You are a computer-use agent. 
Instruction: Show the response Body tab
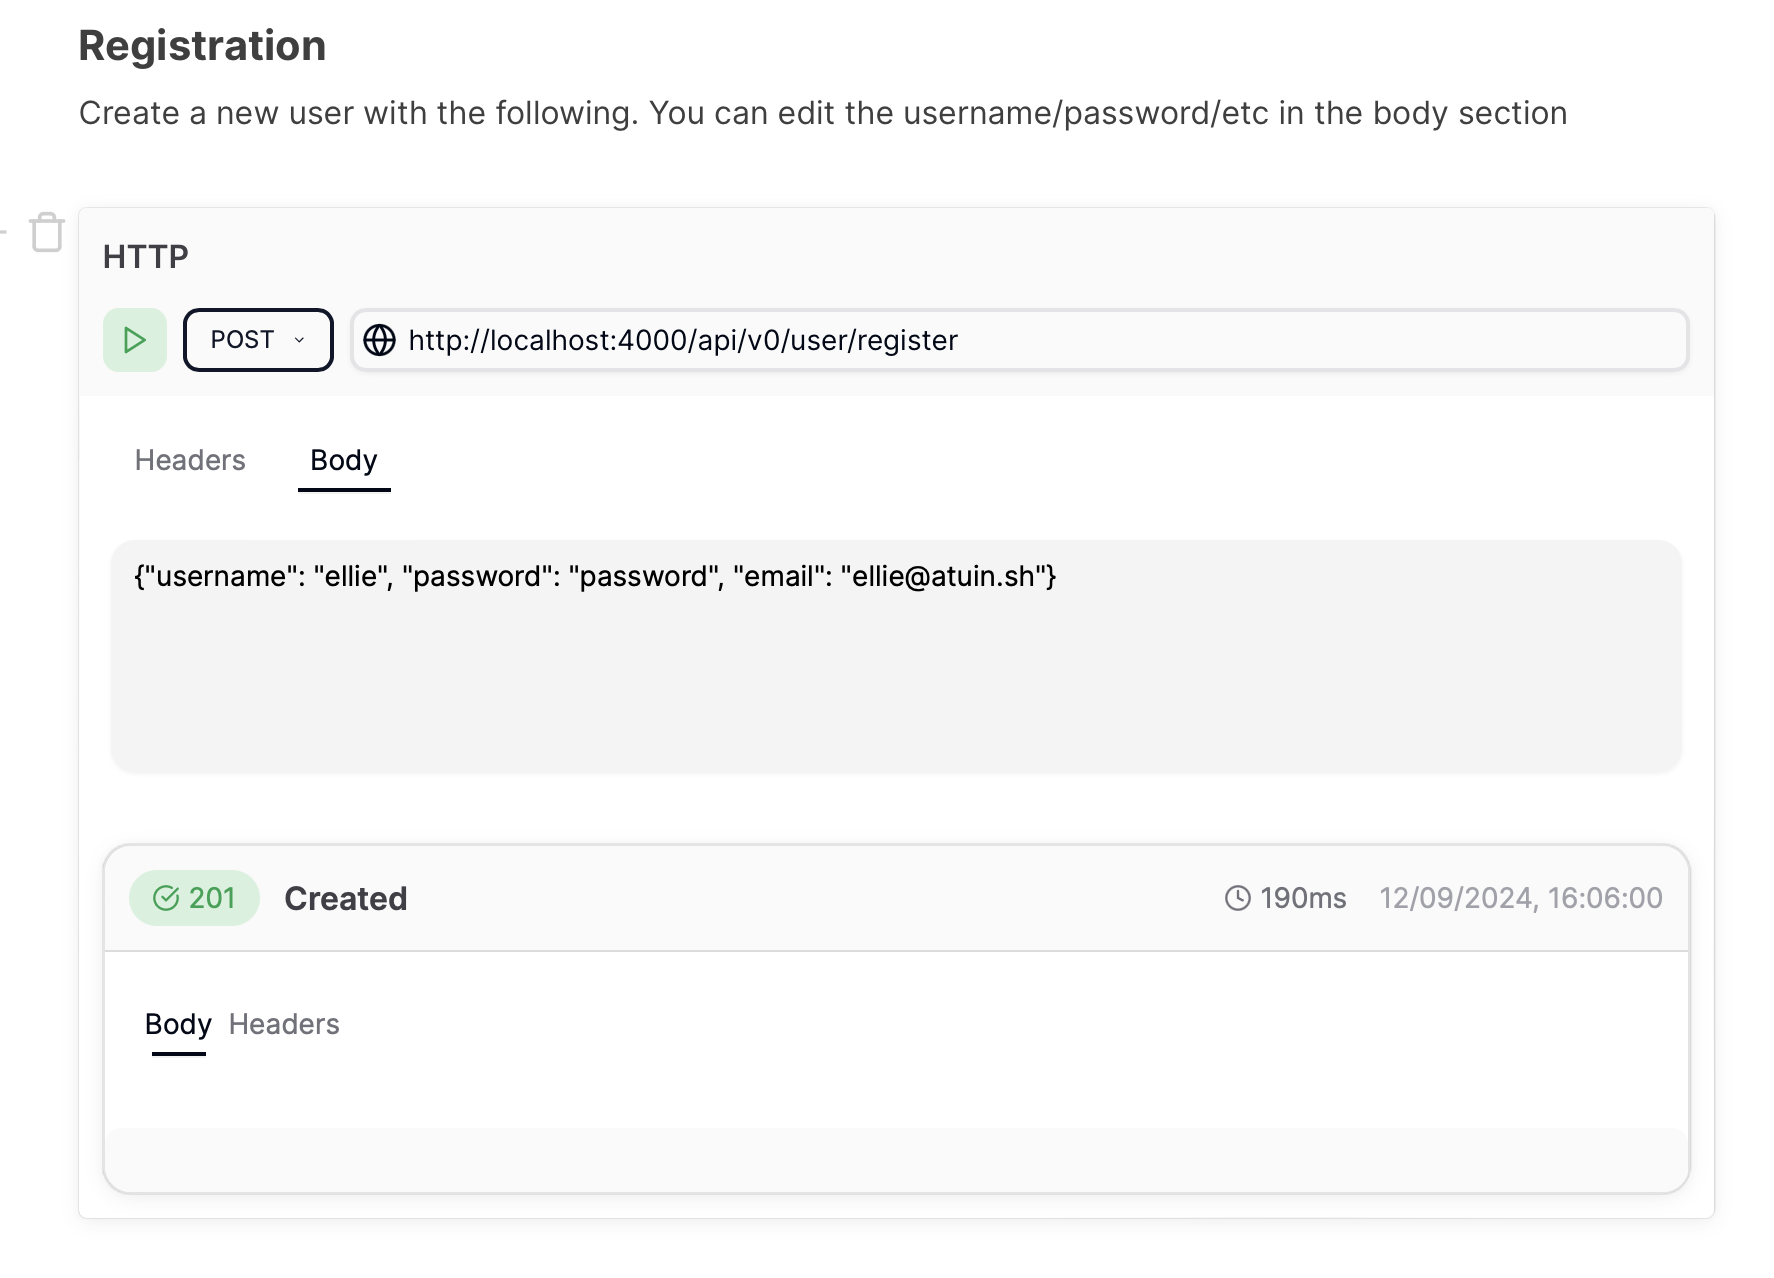click(x=178, y=1024)
